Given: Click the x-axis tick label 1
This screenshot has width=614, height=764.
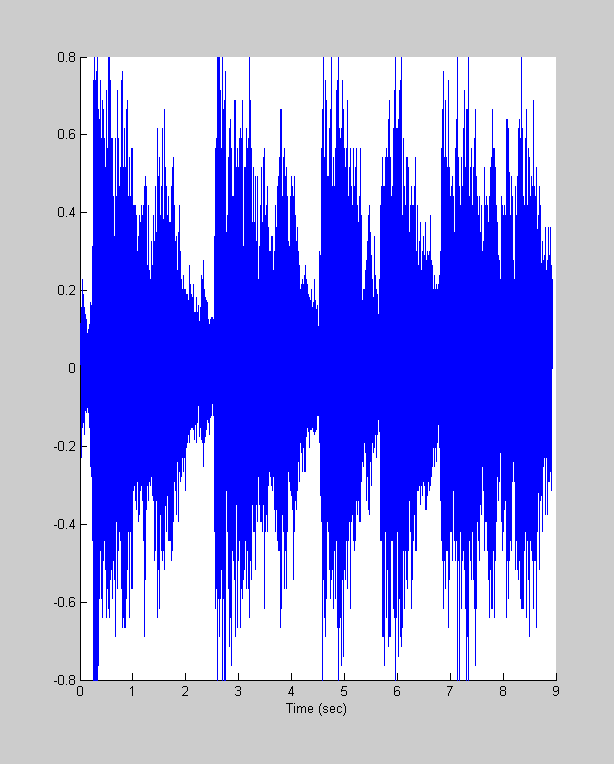Looking at the screenshot, I should pos(133,691).
